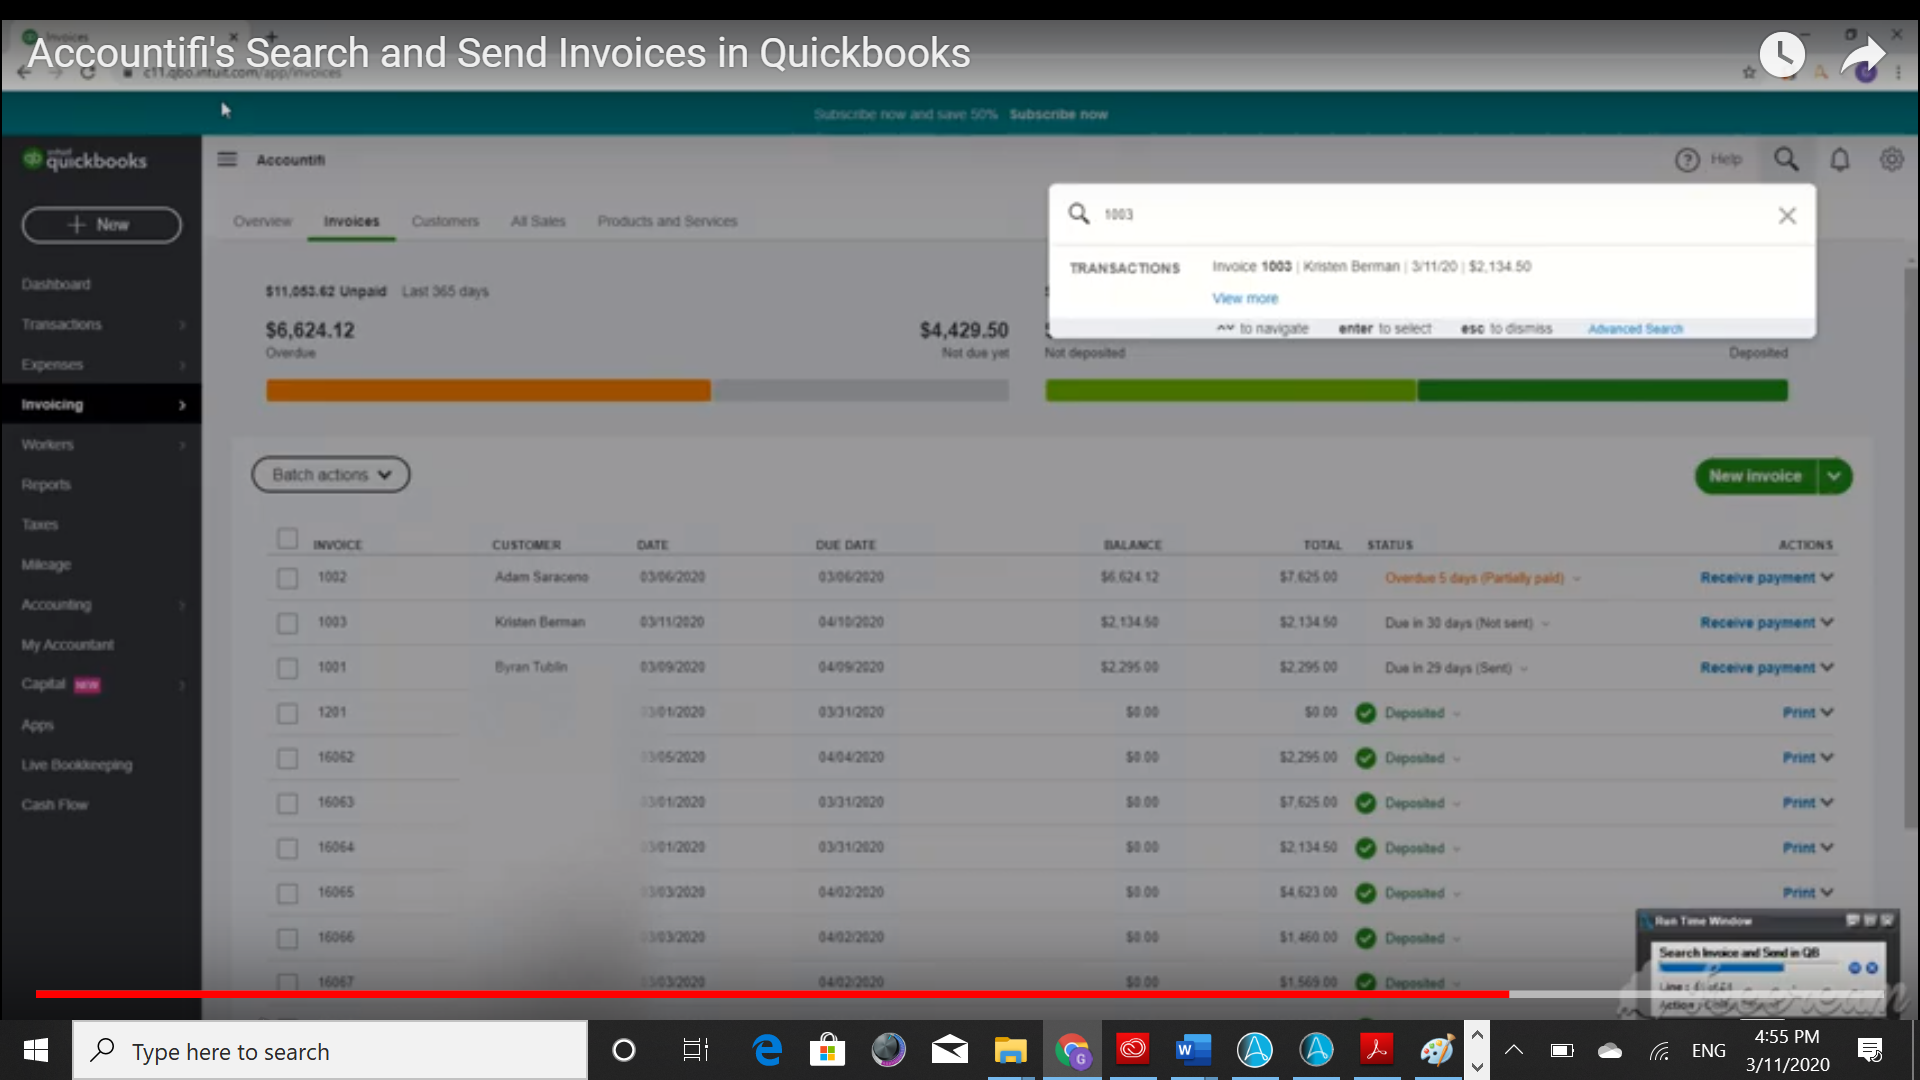This screenshot has height=1080, width=1920.
Task: Toggle the hamburger navigation menu icon
Action: pyautogui.click(x=227, y=160)
